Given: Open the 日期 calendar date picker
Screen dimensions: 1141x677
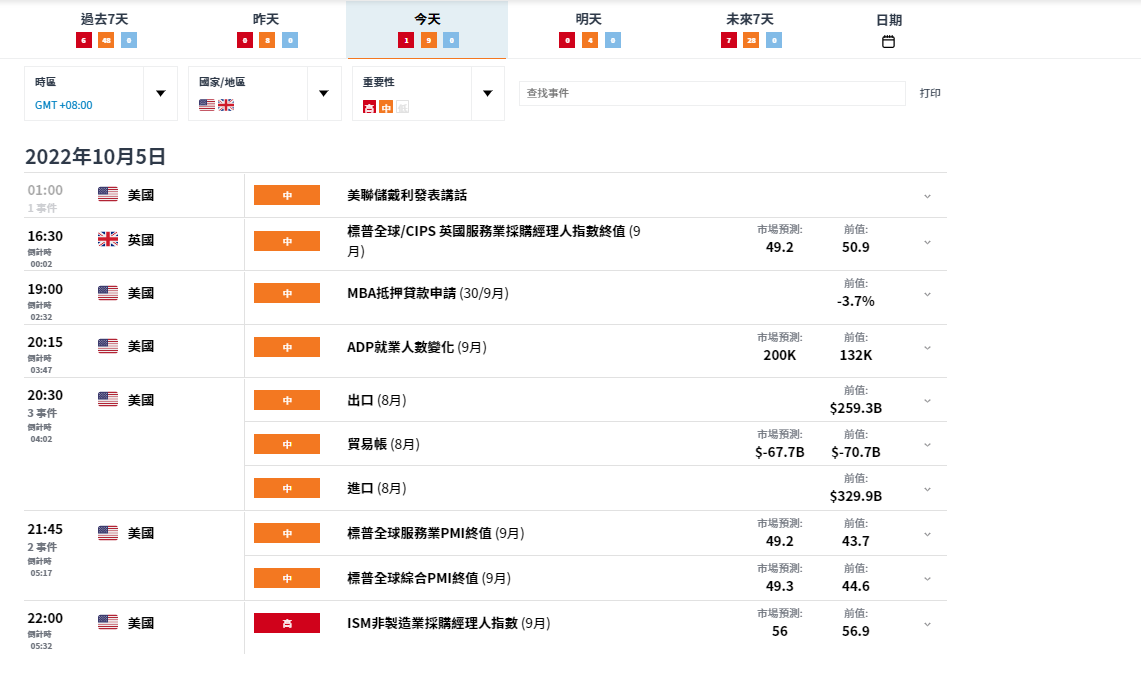Looking at the screenshot, I should point(888,41).
